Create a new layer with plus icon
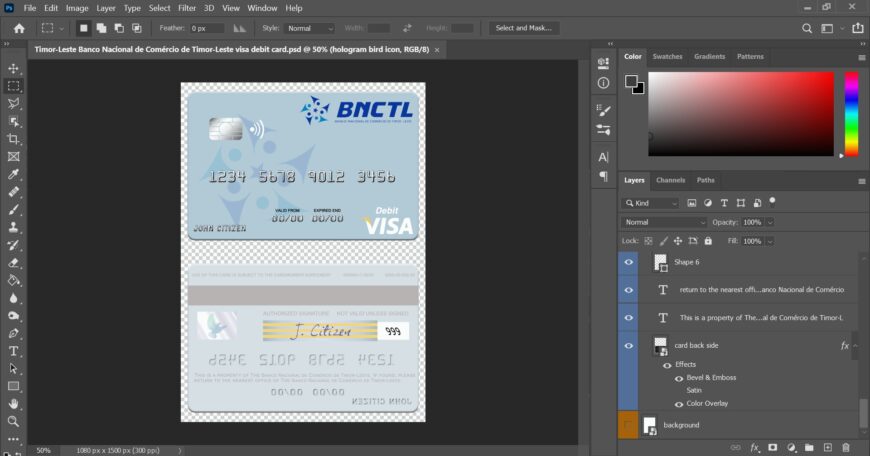The image size is (870, 456). point(827,447)
